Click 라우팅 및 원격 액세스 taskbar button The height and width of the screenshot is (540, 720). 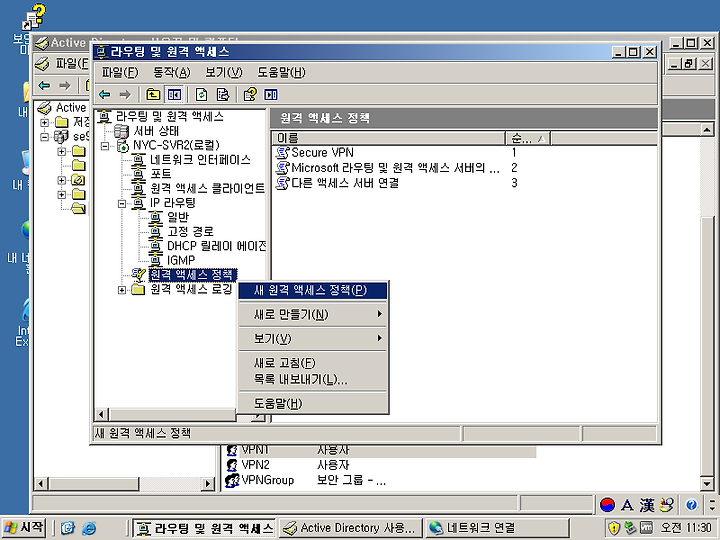(x=204, y=528)
